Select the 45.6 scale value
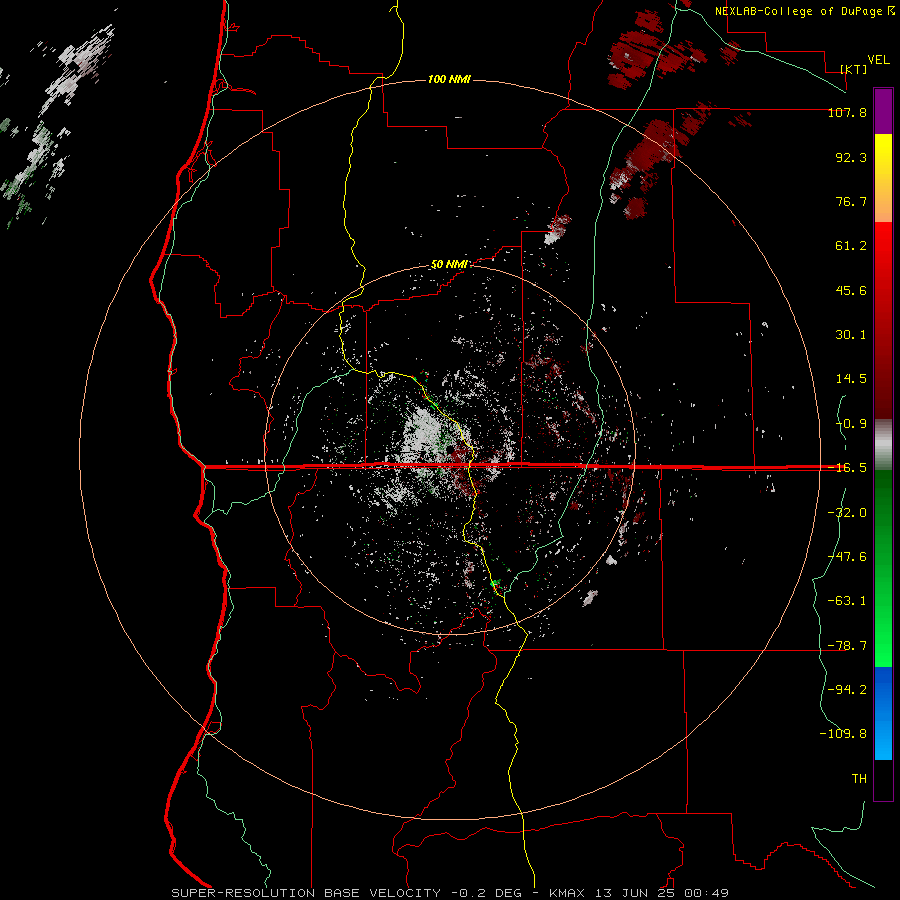The image size is (900, 900). coord(851,290)
